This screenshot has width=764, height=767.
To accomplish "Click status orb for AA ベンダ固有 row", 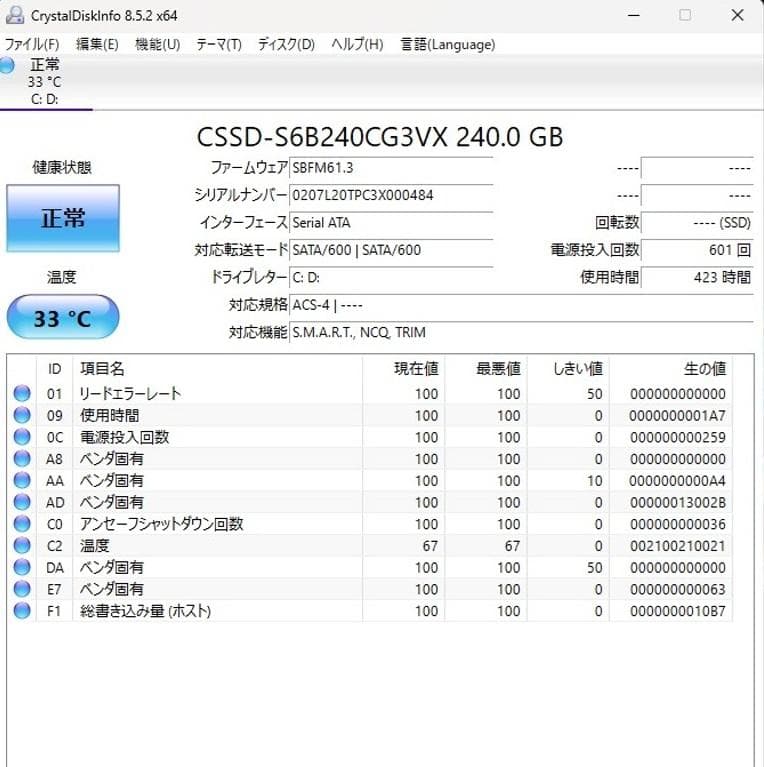I will coord(22,480).
